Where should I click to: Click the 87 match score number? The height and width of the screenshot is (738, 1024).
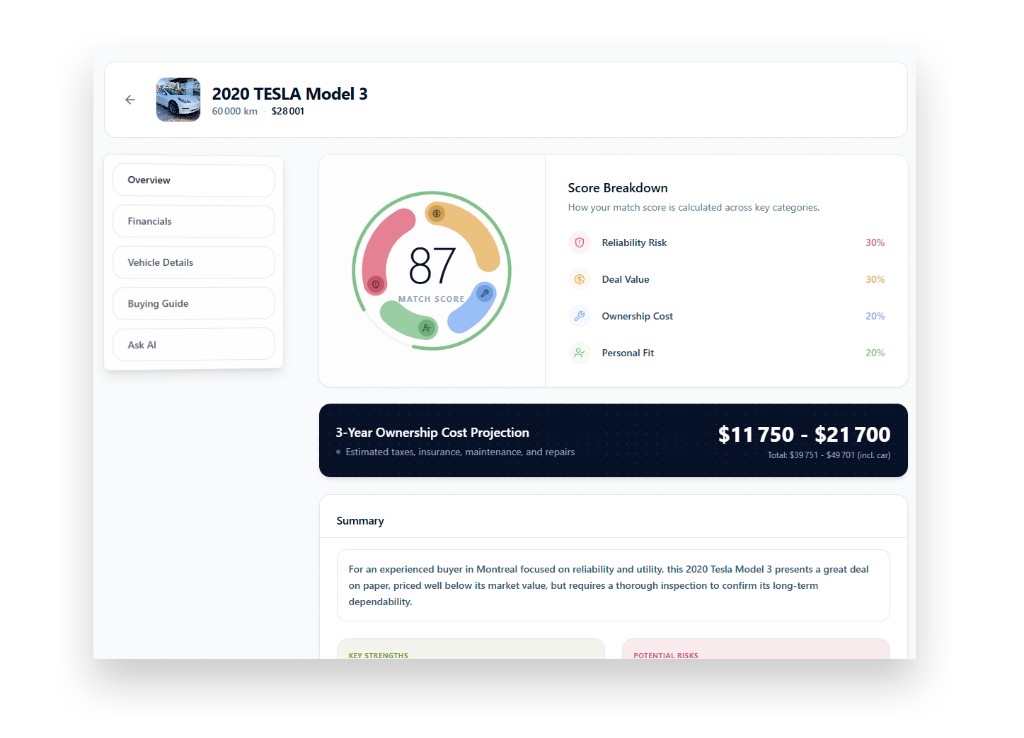pyautogui.click(x=432, y=267)
